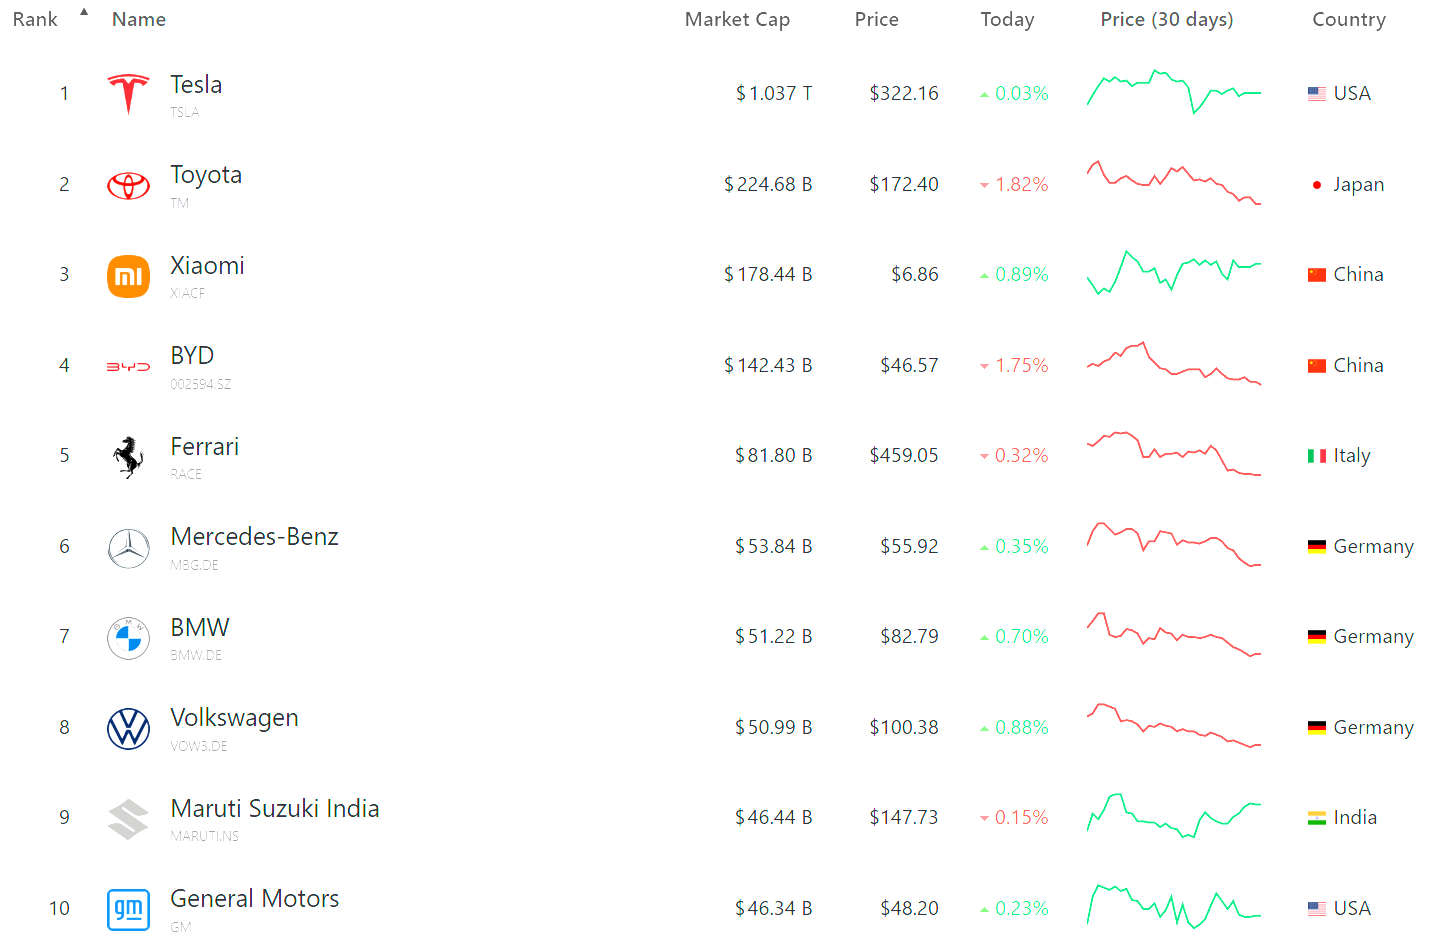Sort table by Today column header
Screen dimensions: 1440x949
[1007, 19]
